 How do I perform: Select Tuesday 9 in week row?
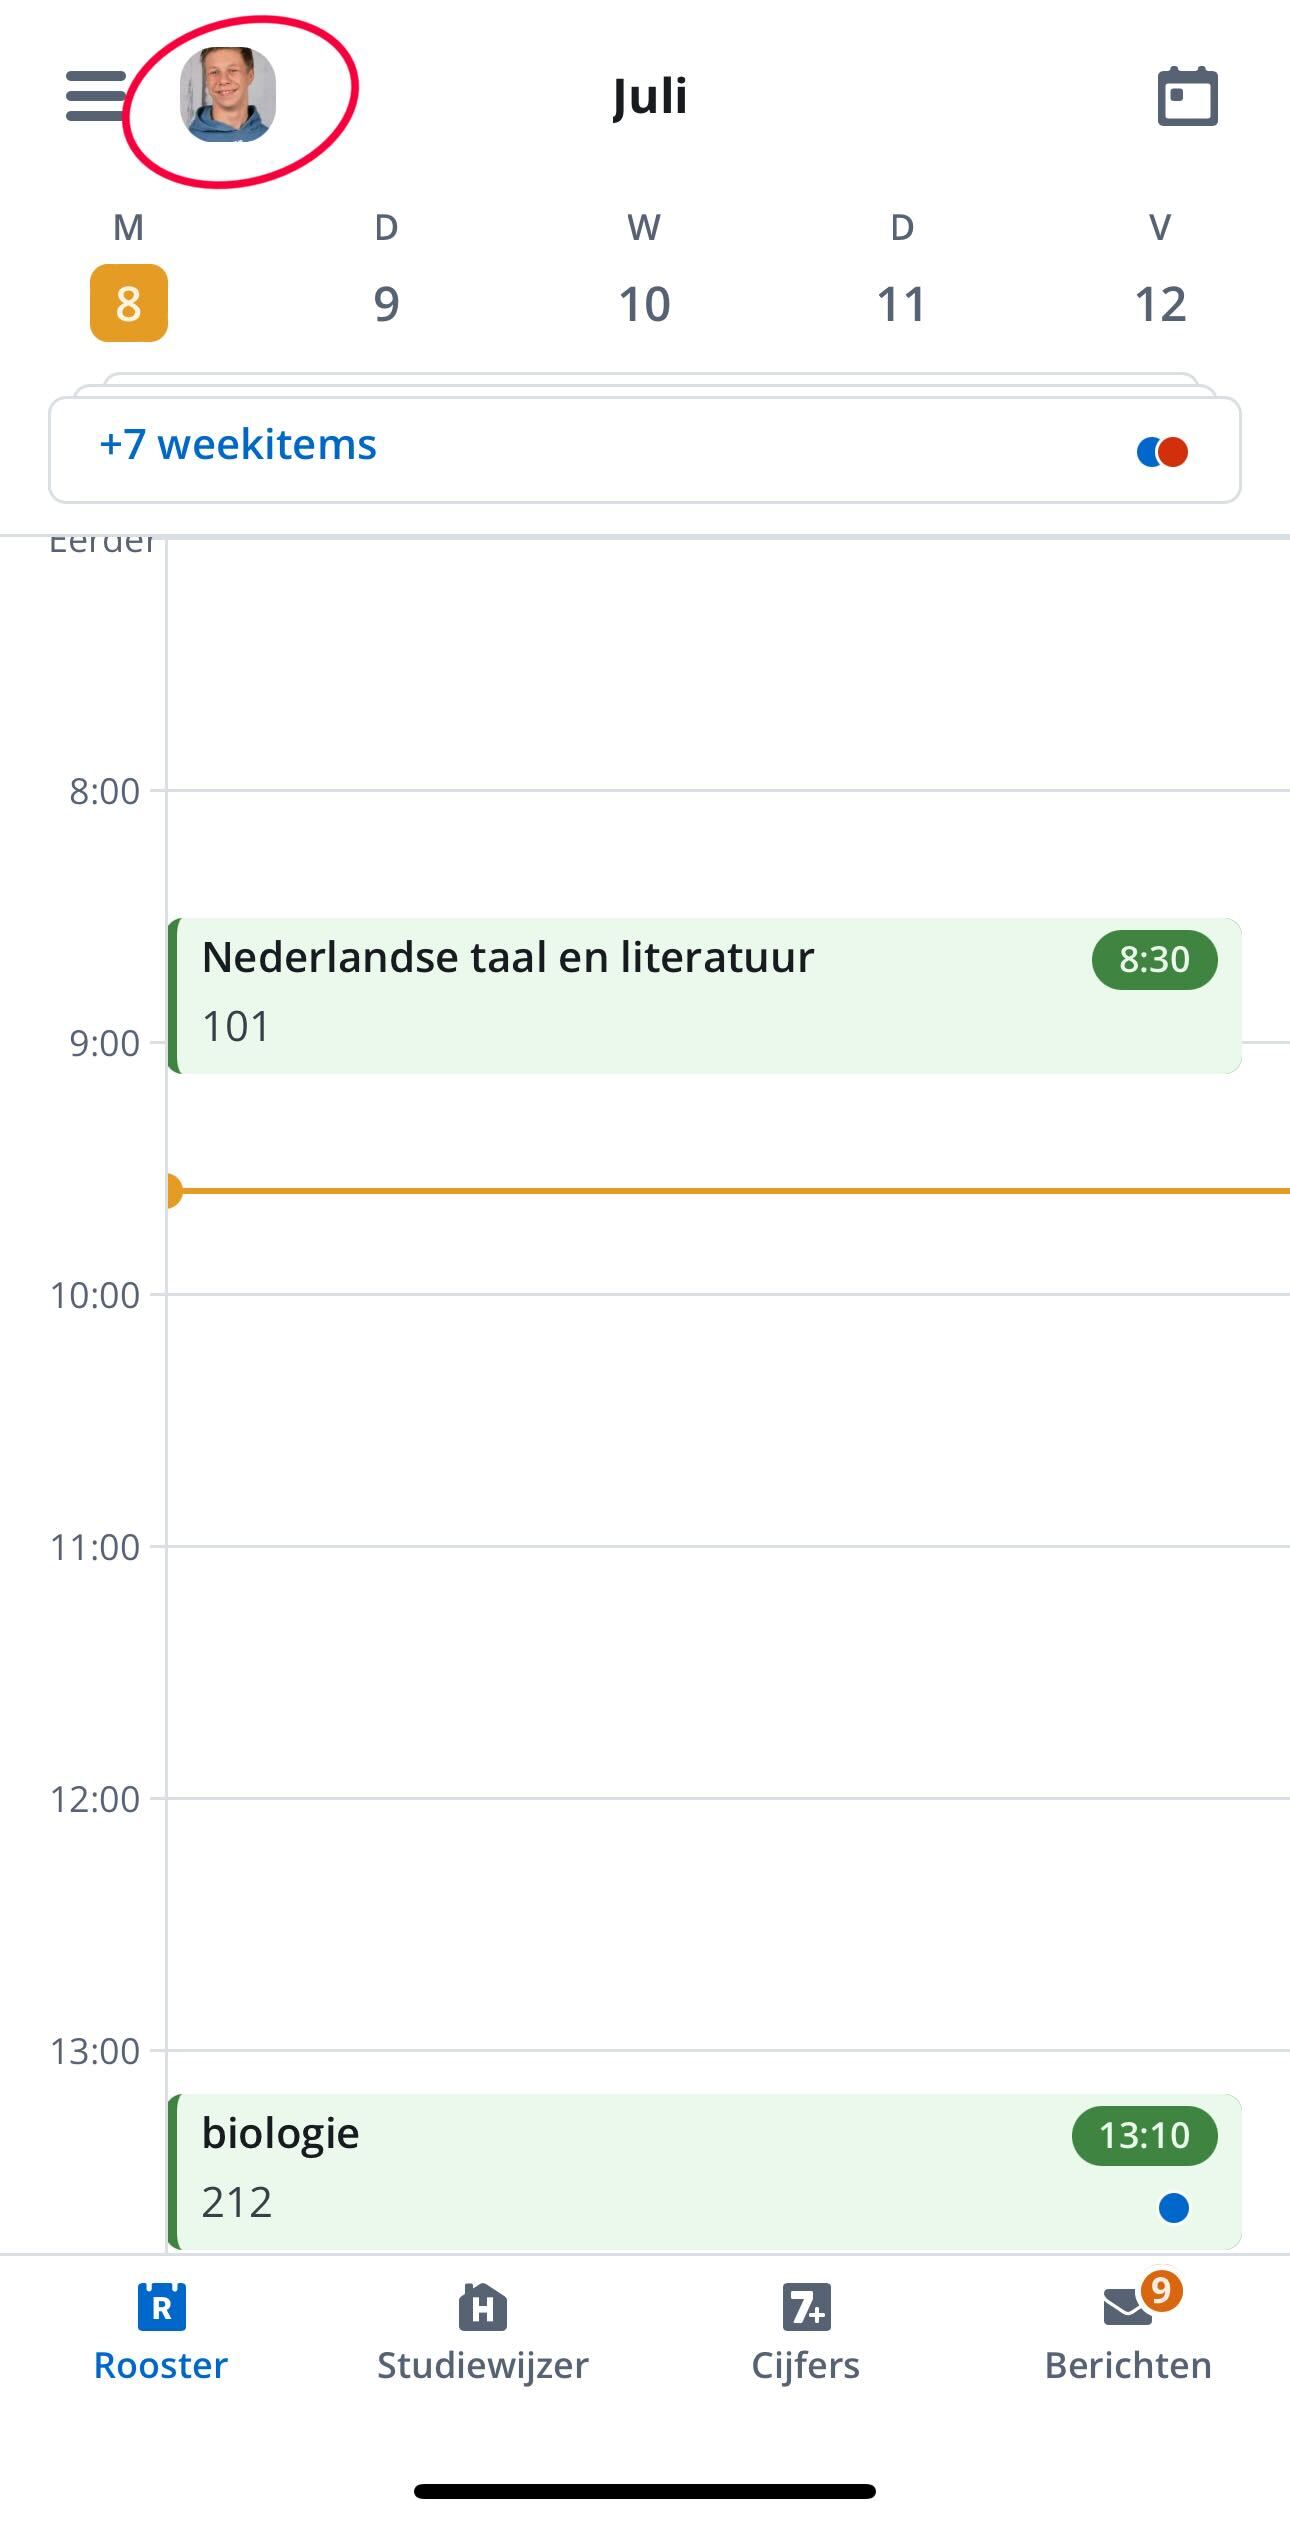pos(386,303)
